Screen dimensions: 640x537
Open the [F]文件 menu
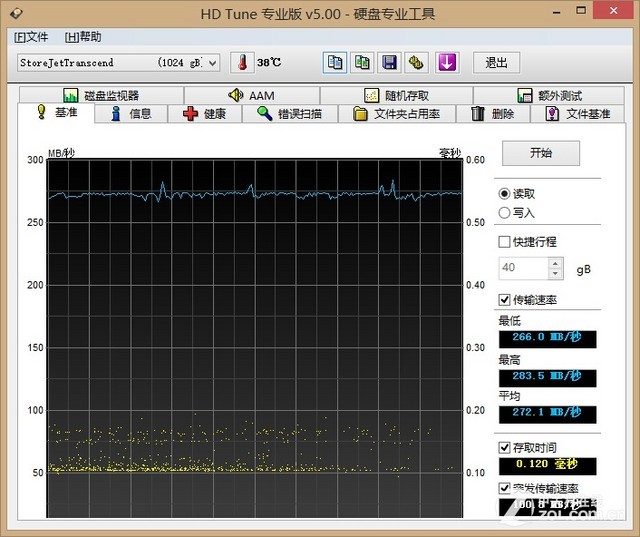pyautogui.click(x=31, y=37)
